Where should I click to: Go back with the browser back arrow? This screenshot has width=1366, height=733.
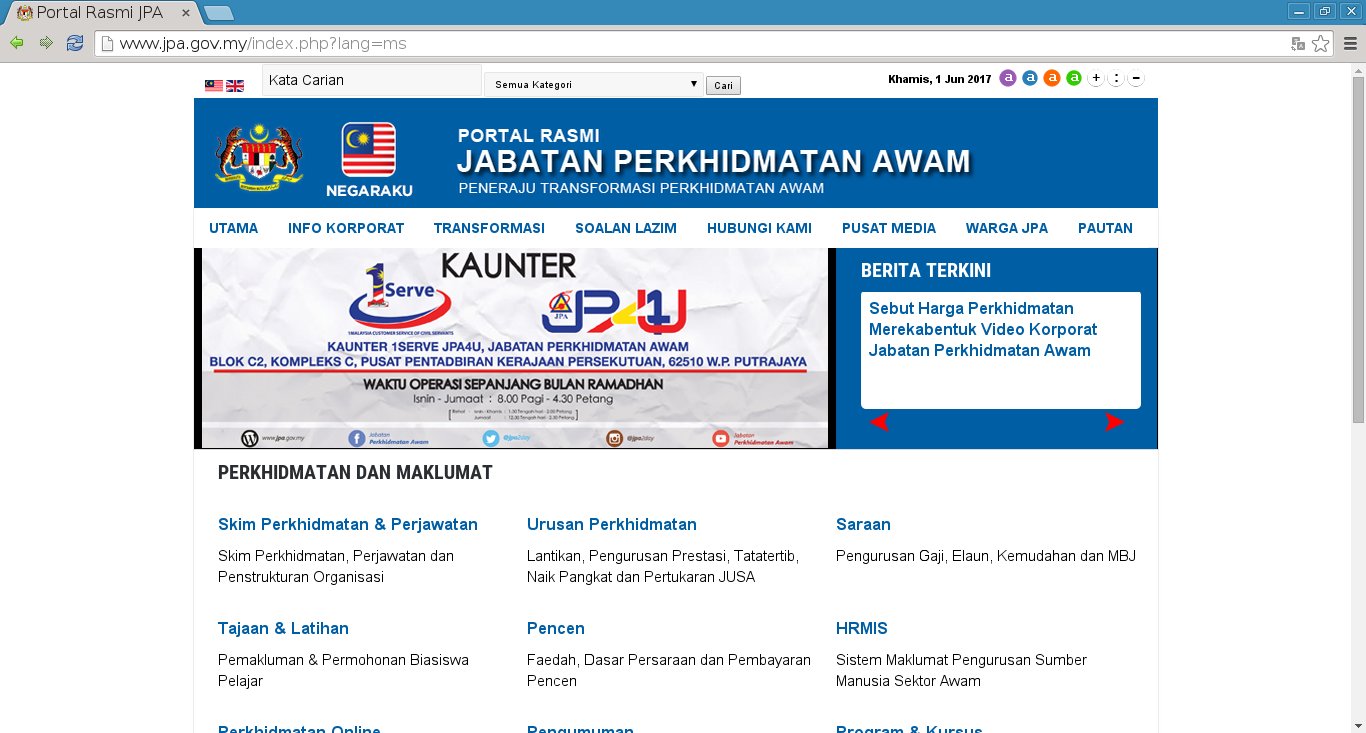[x=17, y=43]
